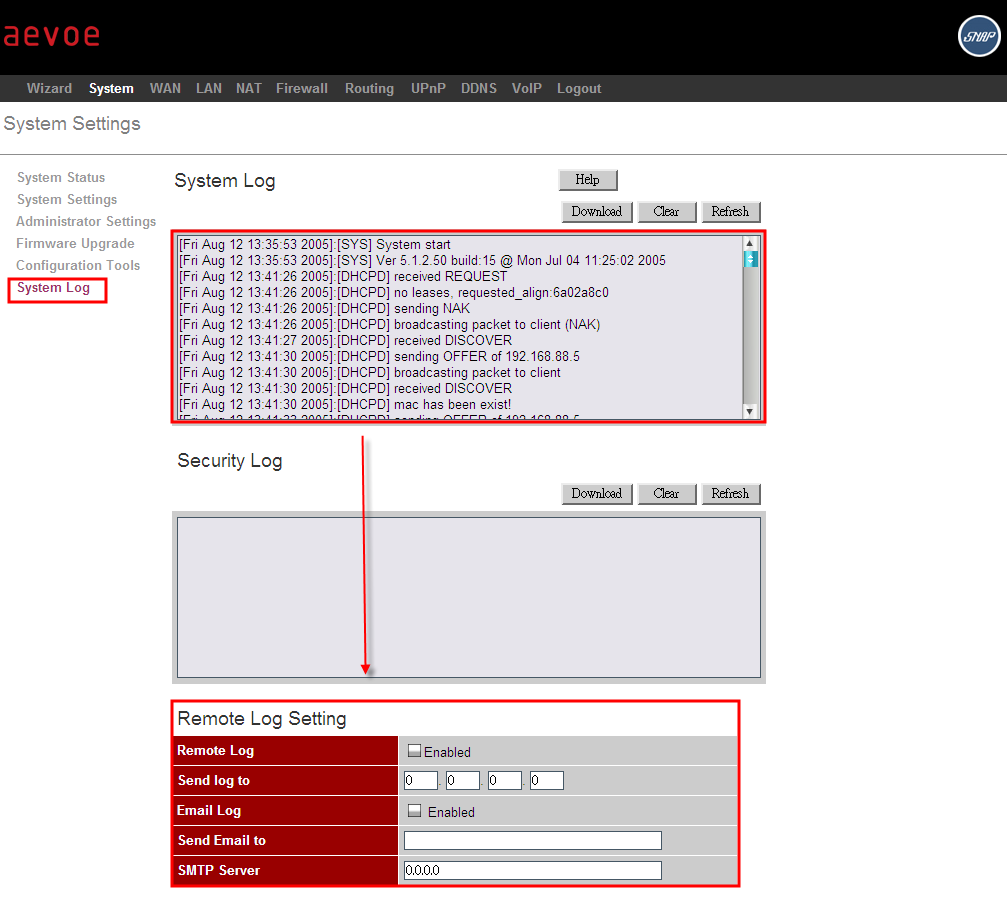Click second octet of Send log to

(462, 781)
